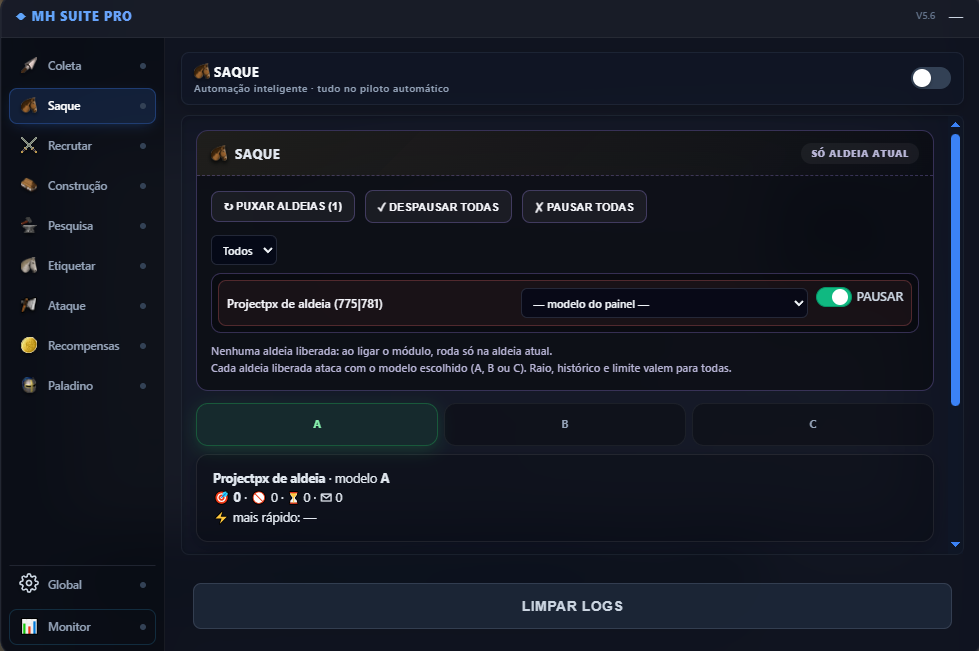Click the red prohibited-sign stats icon

tap(258, 497)
